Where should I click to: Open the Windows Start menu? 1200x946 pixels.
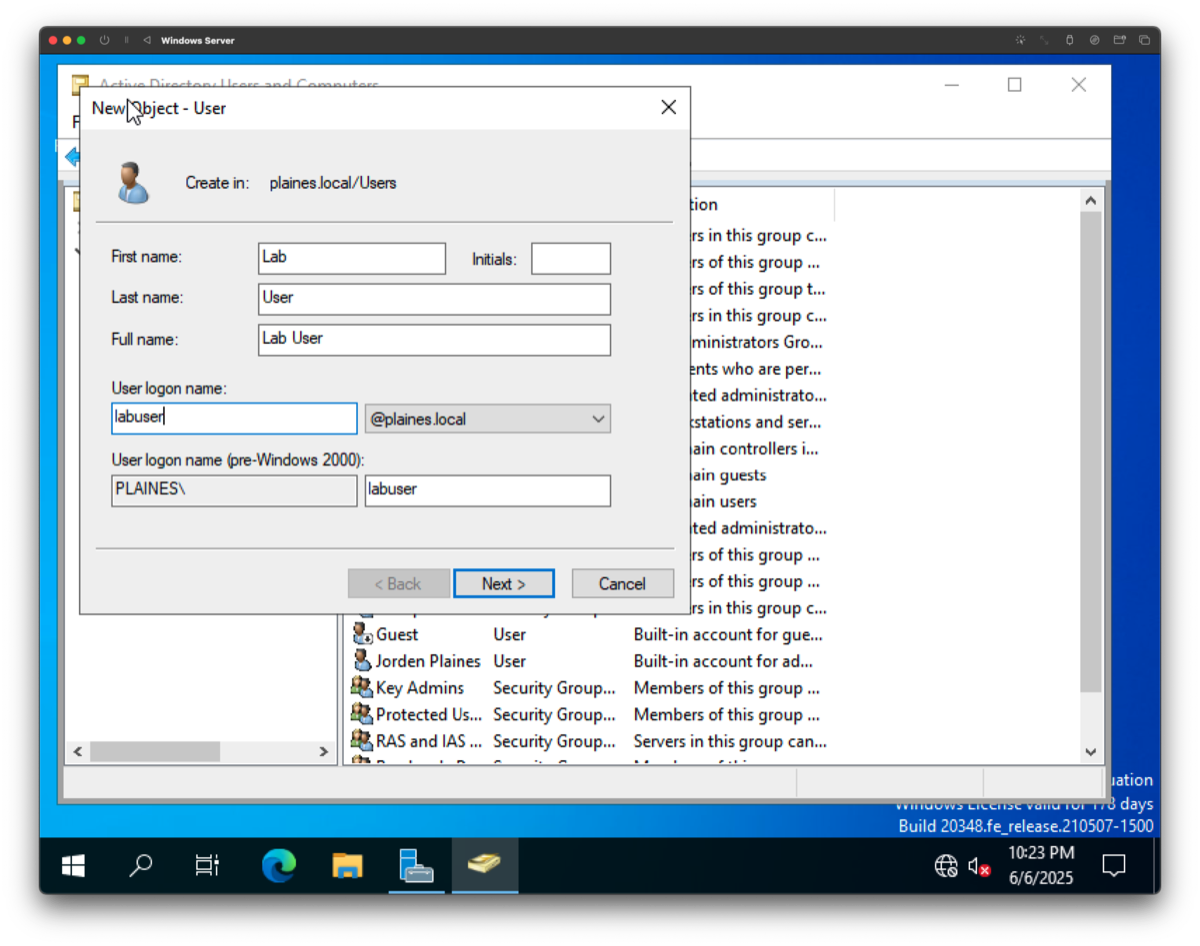73,866
